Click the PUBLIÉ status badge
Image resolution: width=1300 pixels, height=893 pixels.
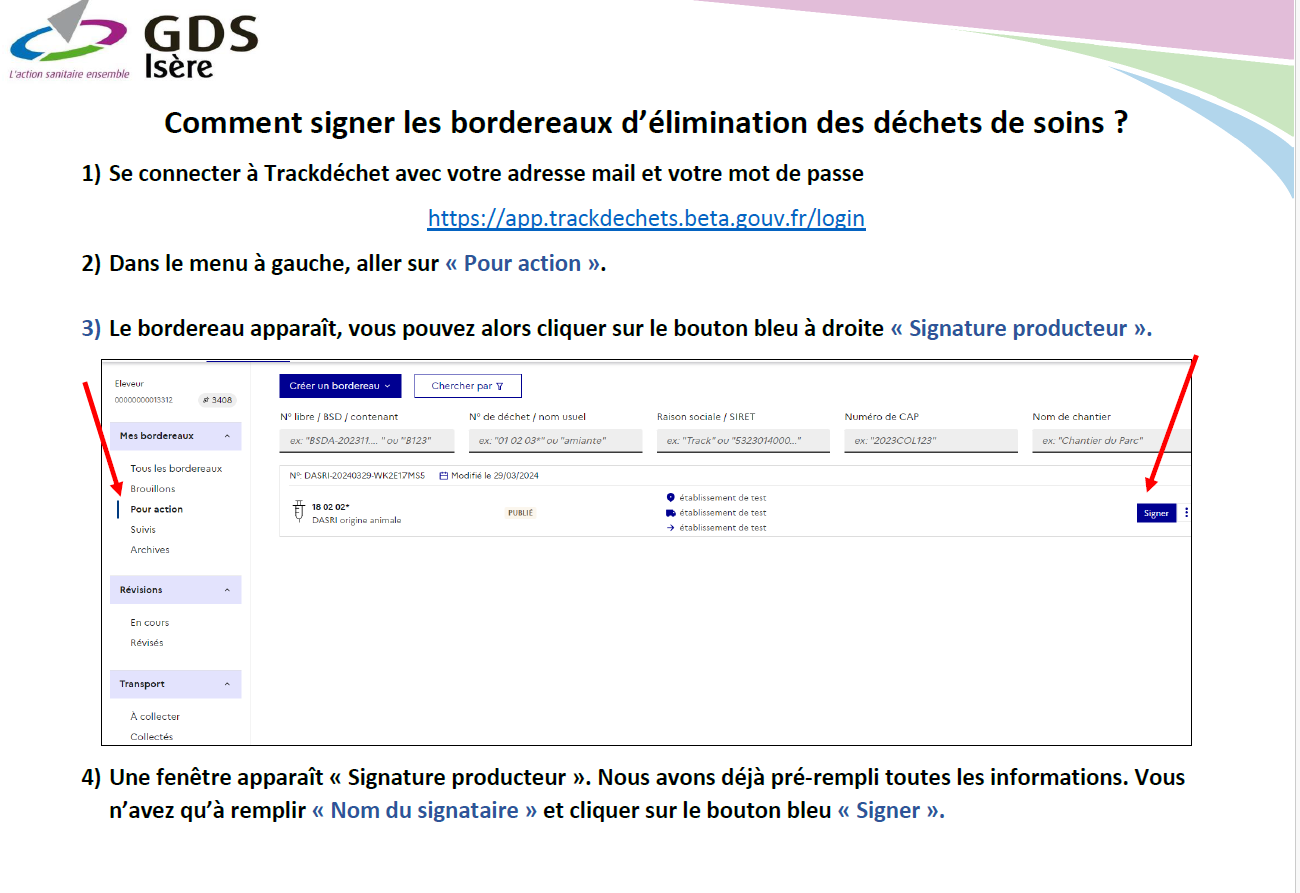pos(520,513)
